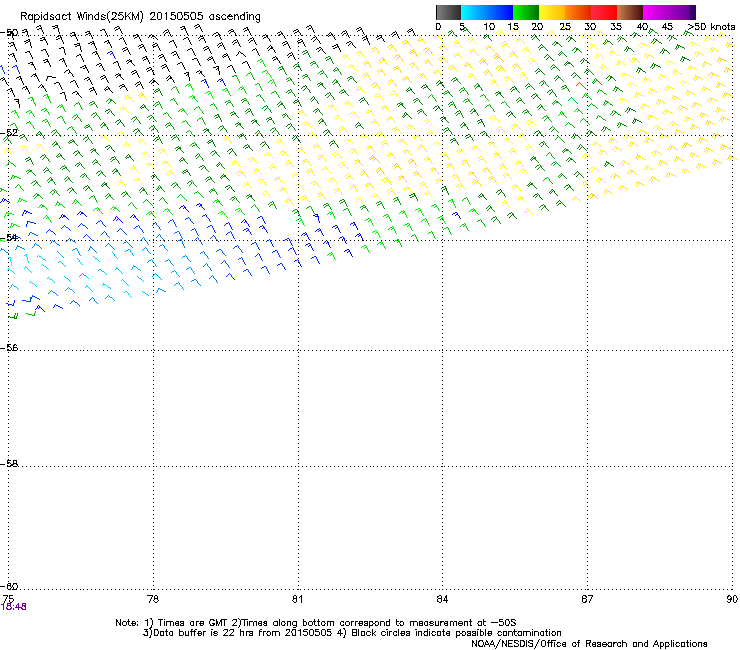Click the longitude label '78'
740x650 pixels.
(x=153, y=599)
